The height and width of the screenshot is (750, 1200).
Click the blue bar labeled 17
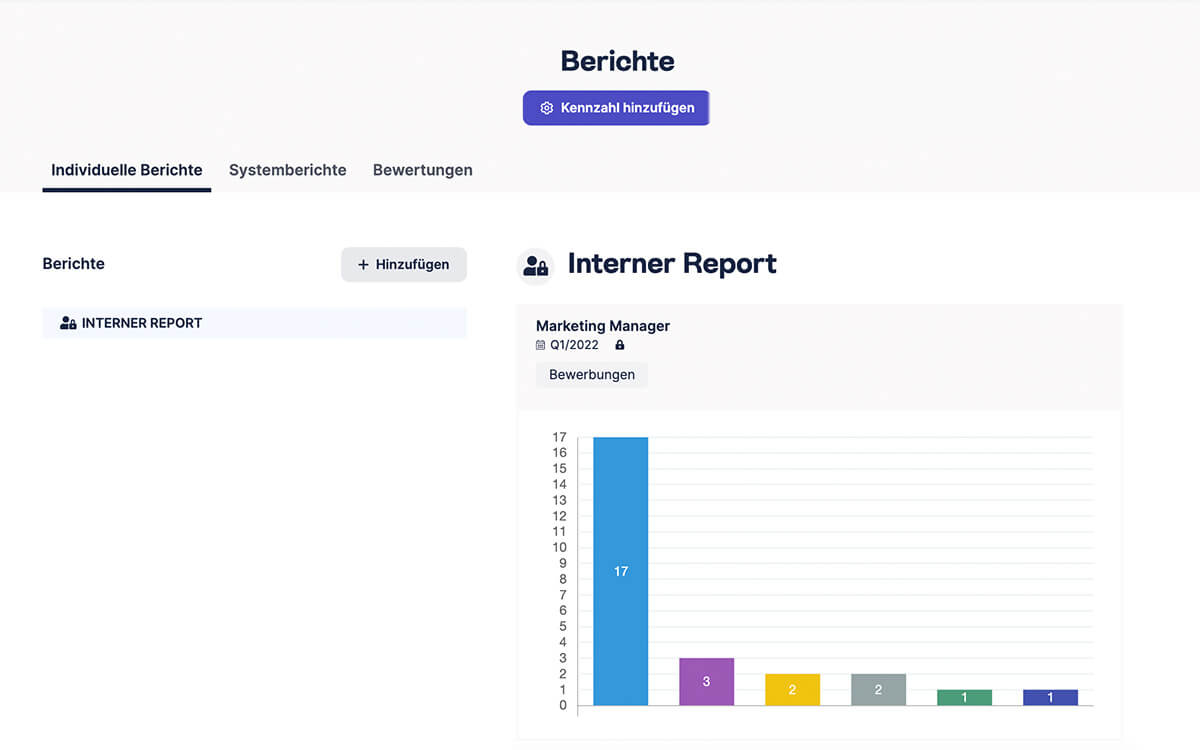tap(621, 571)
